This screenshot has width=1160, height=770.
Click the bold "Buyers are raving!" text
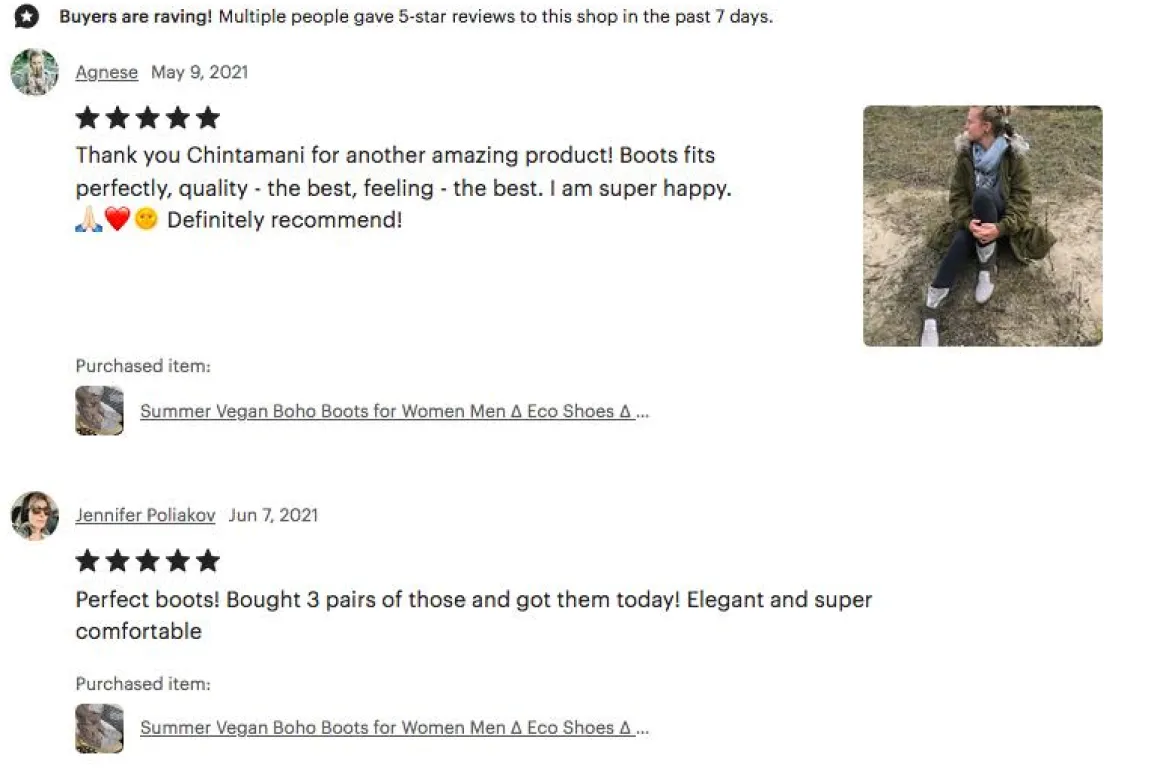135,16
